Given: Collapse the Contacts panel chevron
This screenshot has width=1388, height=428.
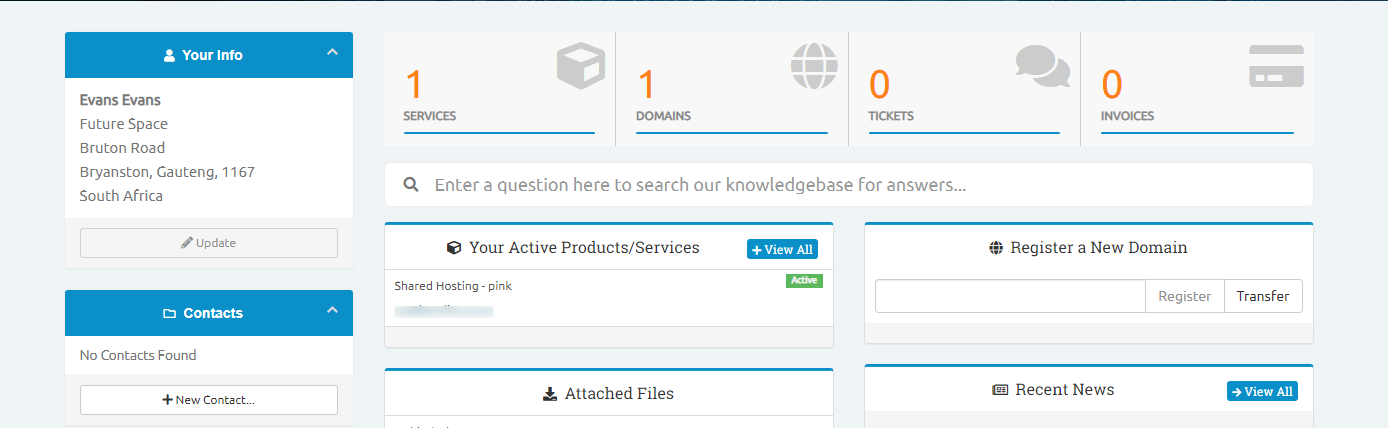Looking at the screenshot, I should [333, 311].
